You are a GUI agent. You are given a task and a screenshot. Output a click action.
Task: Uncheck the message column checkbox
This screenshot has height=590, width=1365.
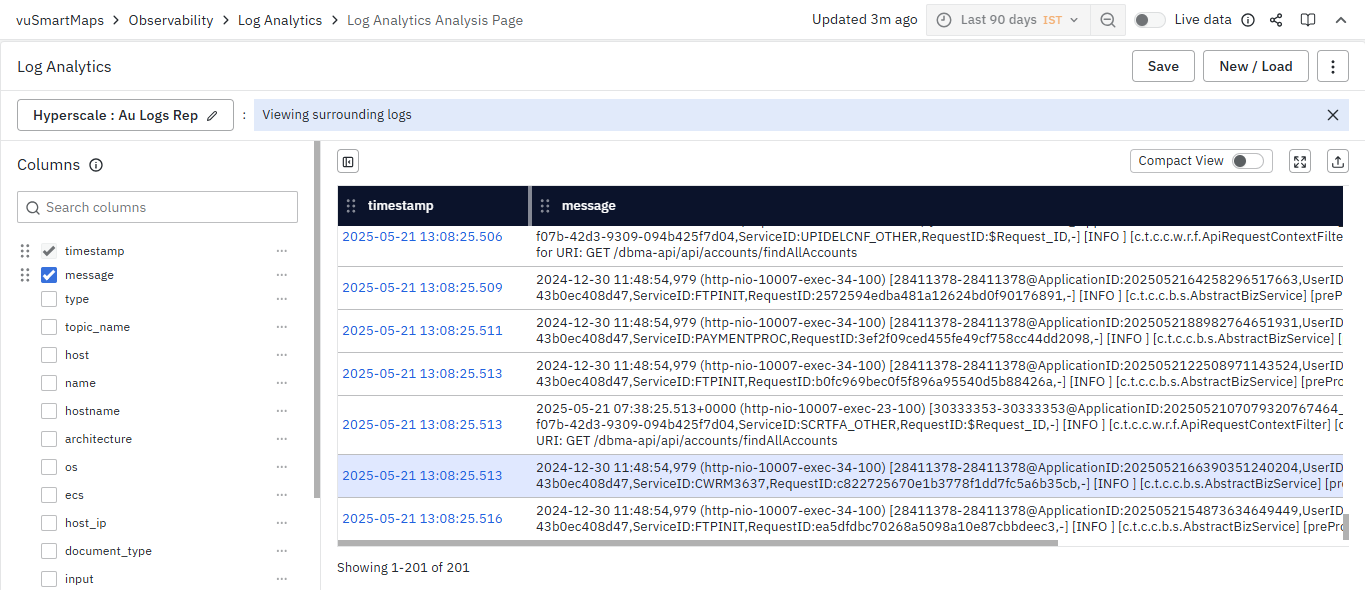pyautogui.click(x=49, y=275)
